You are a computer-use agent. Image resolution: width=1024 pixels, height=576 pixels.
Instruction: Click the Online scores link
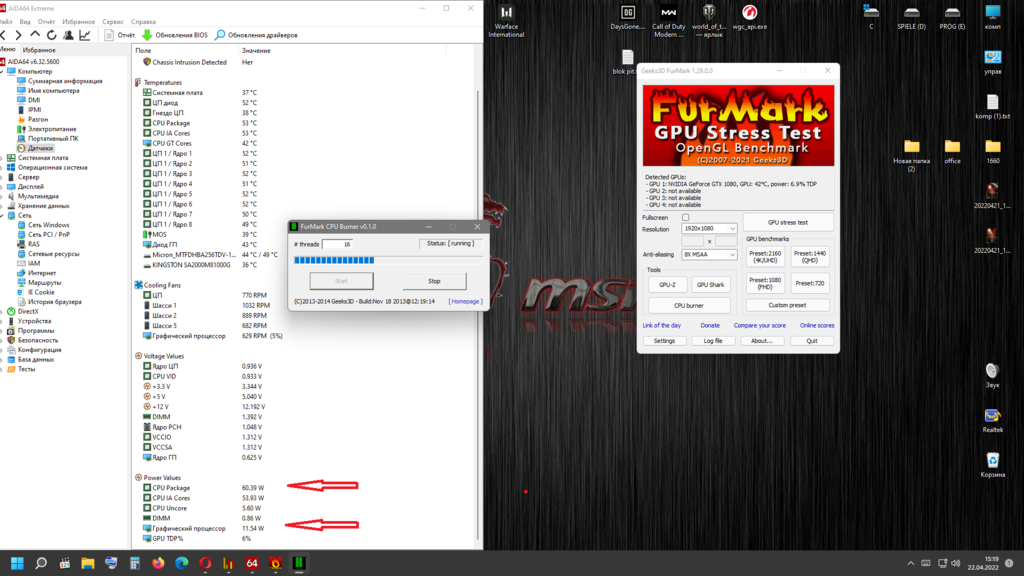click(817, 325)
